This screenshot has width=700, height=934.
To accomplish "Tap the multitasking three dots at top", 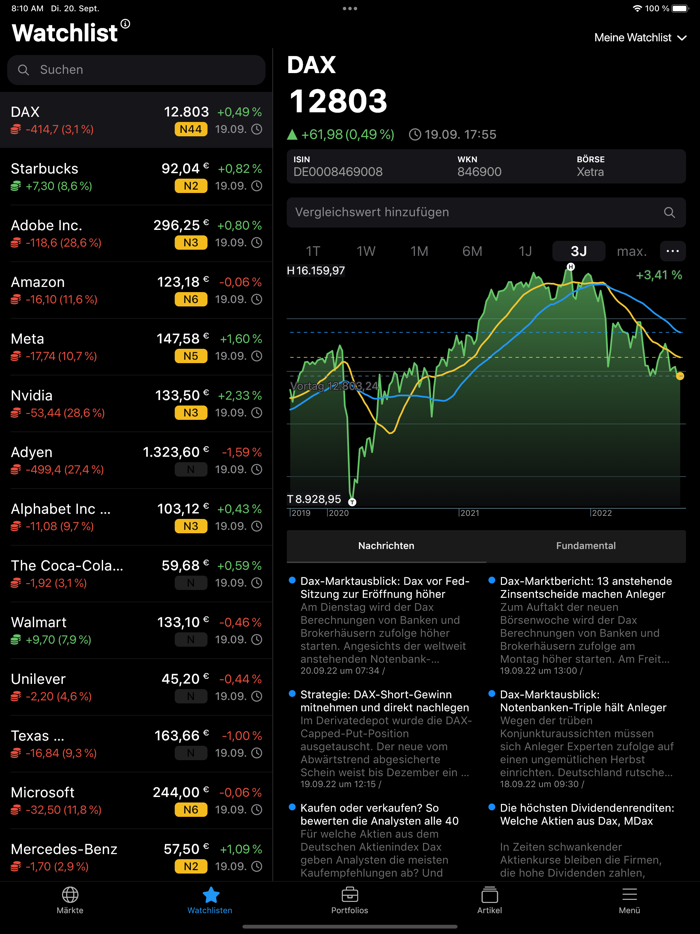I will click(350, 8).
